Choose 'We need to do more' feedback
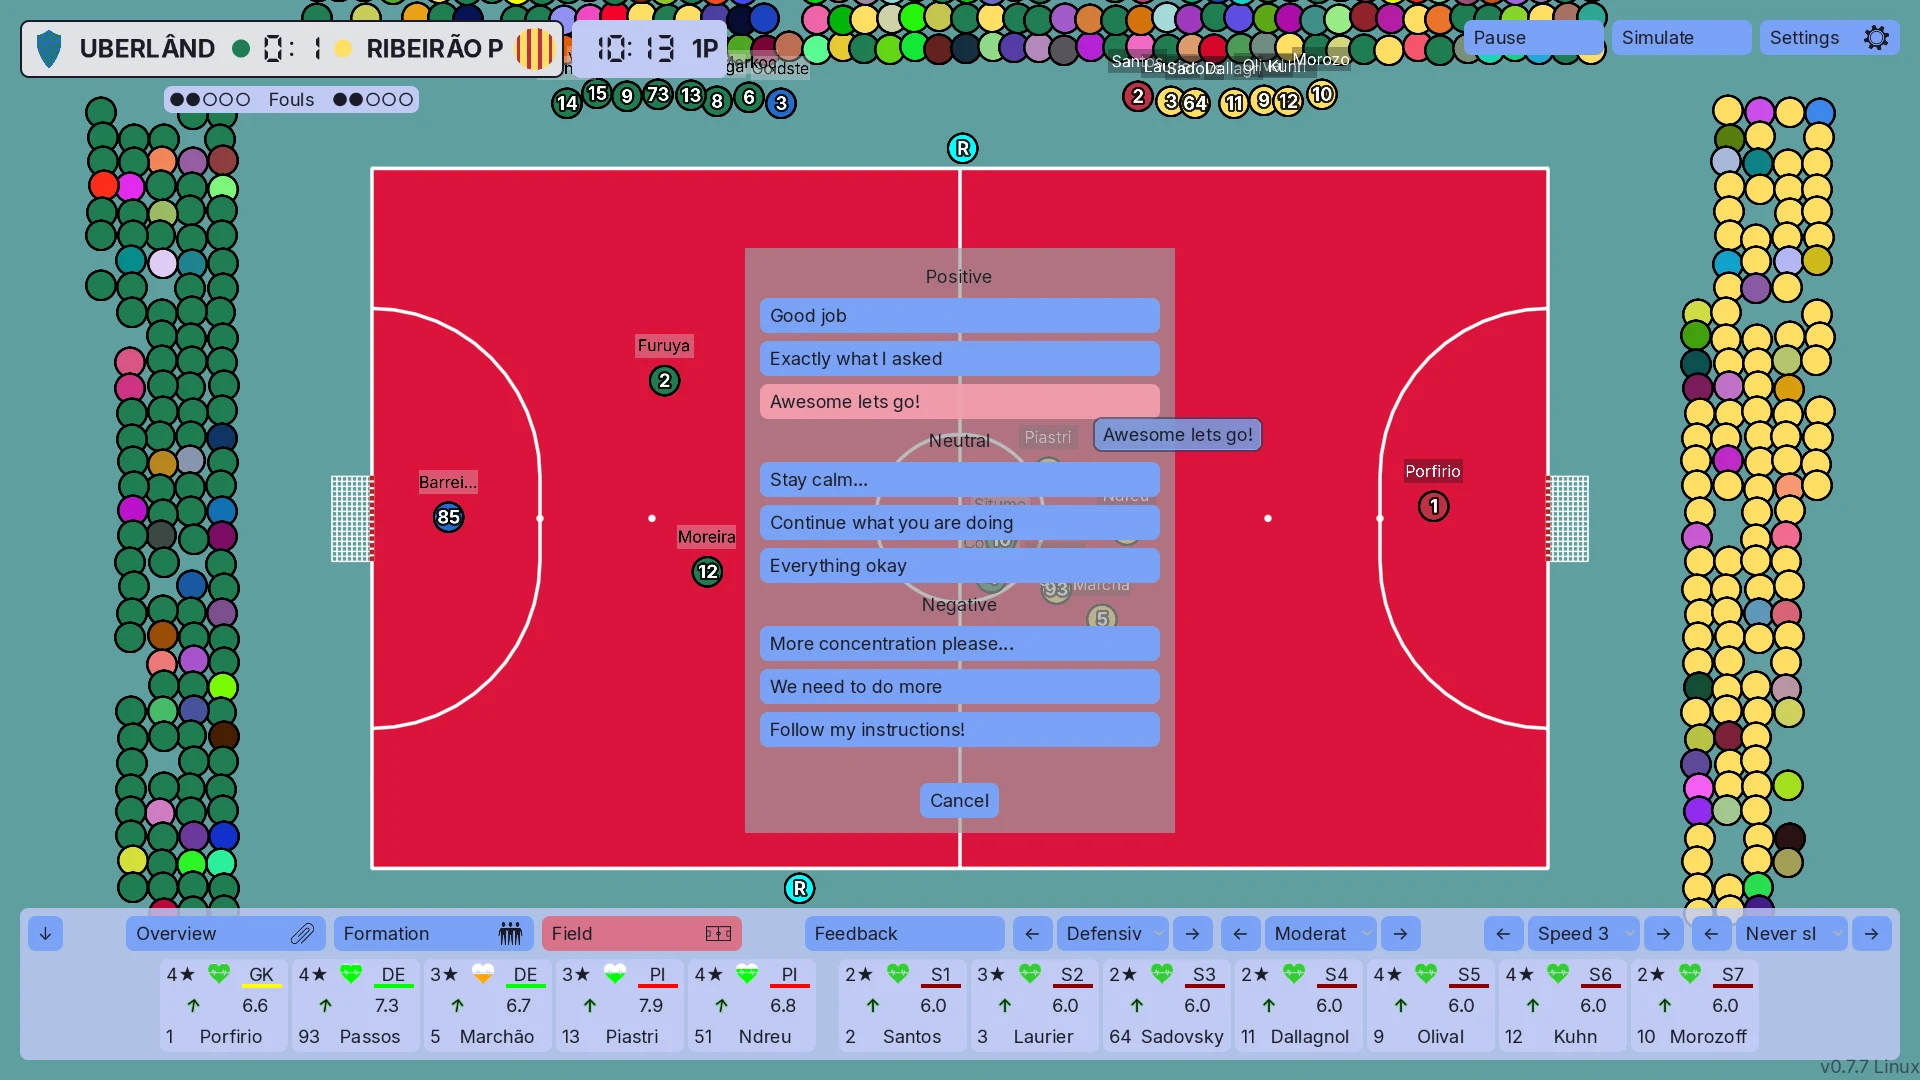Screen dimensions: 1920x1080 pyautogui.click(x=959, y=687)
